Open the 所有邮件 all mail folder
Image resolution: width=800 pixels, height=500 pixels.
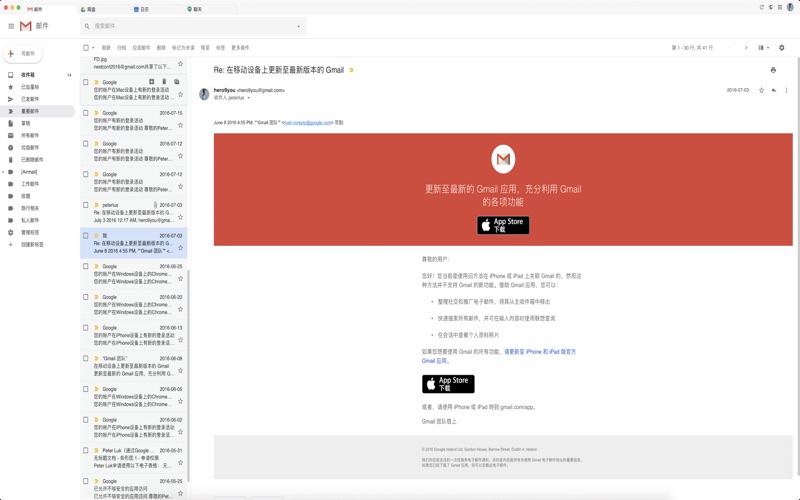tap(30, 135)
